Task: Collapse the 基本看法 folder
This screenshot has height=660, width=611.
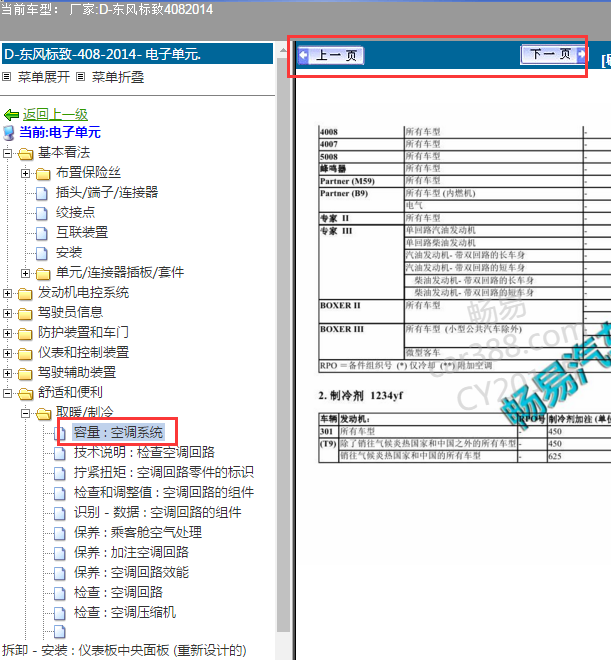Action: point(7,153)
